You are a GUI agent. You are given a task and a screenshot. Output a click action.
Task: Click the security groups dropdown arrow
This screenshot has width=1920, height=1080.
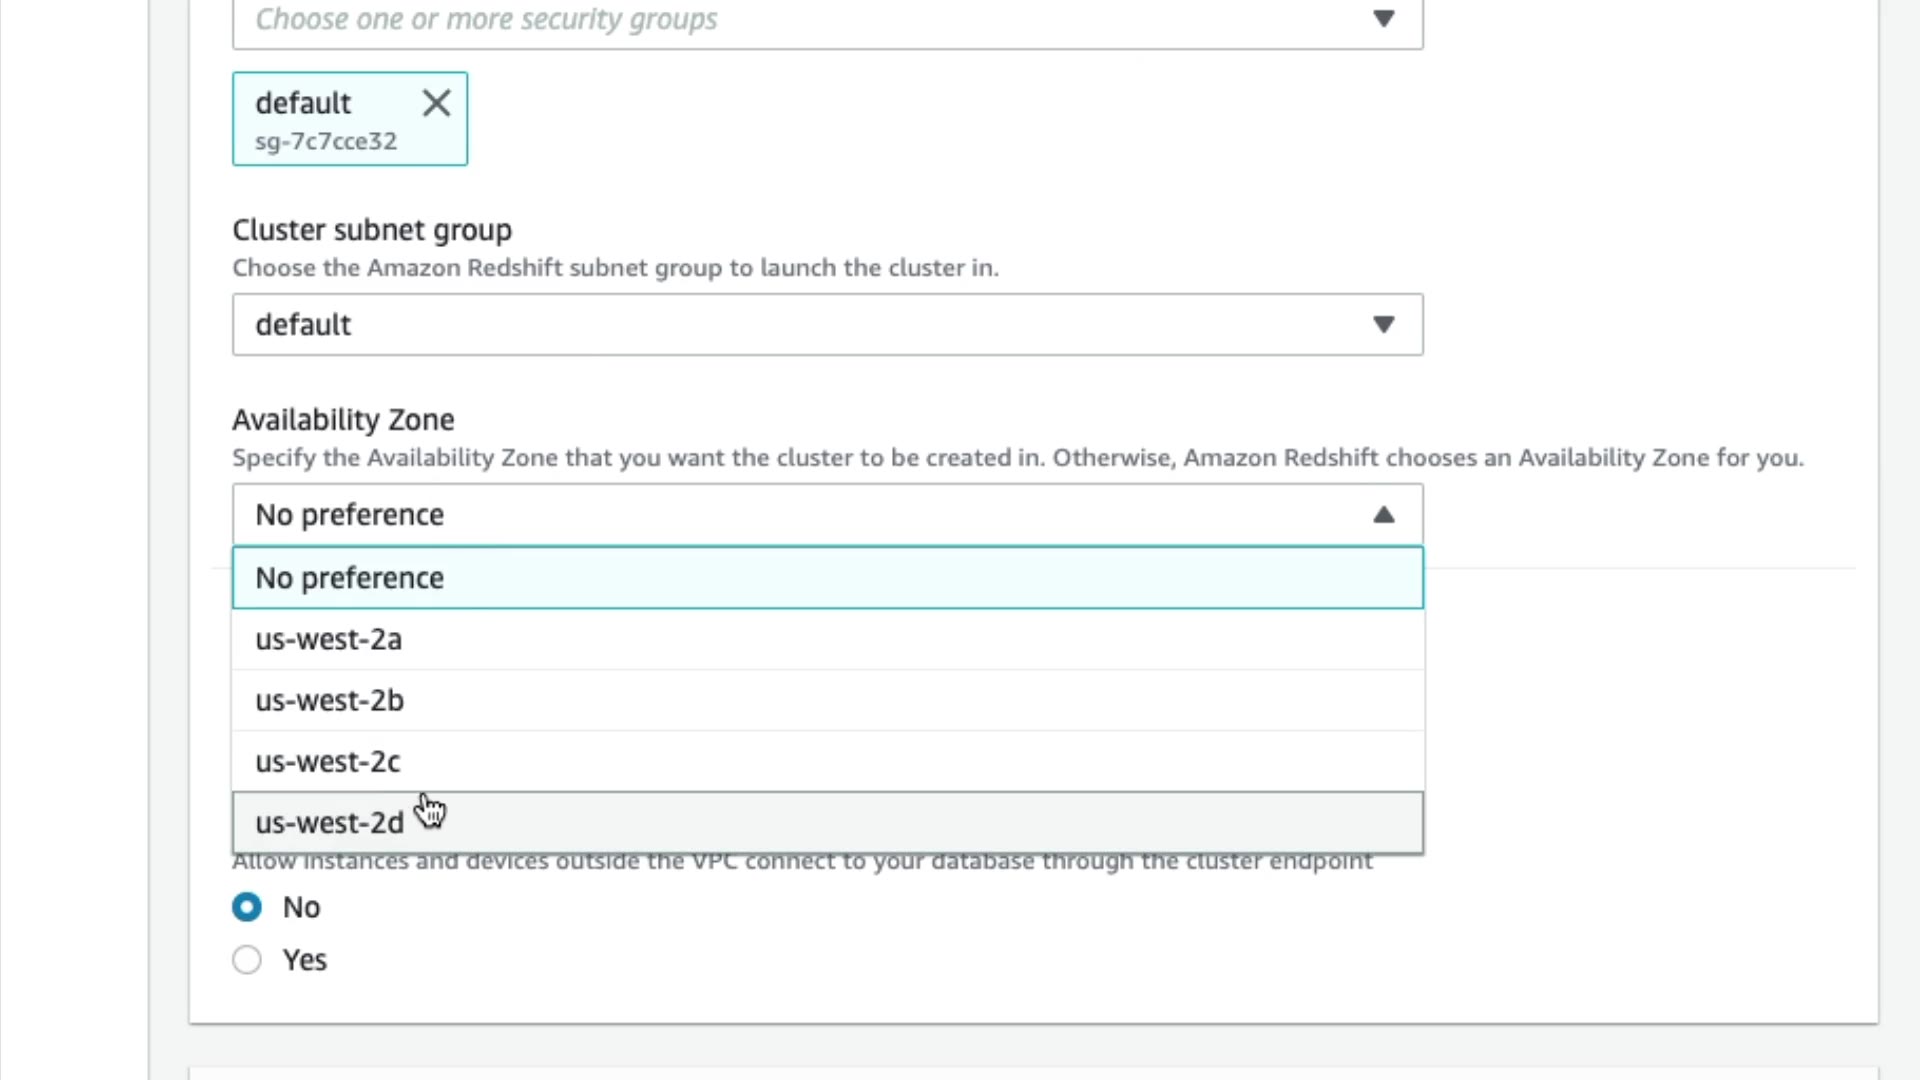point(1383,19)
